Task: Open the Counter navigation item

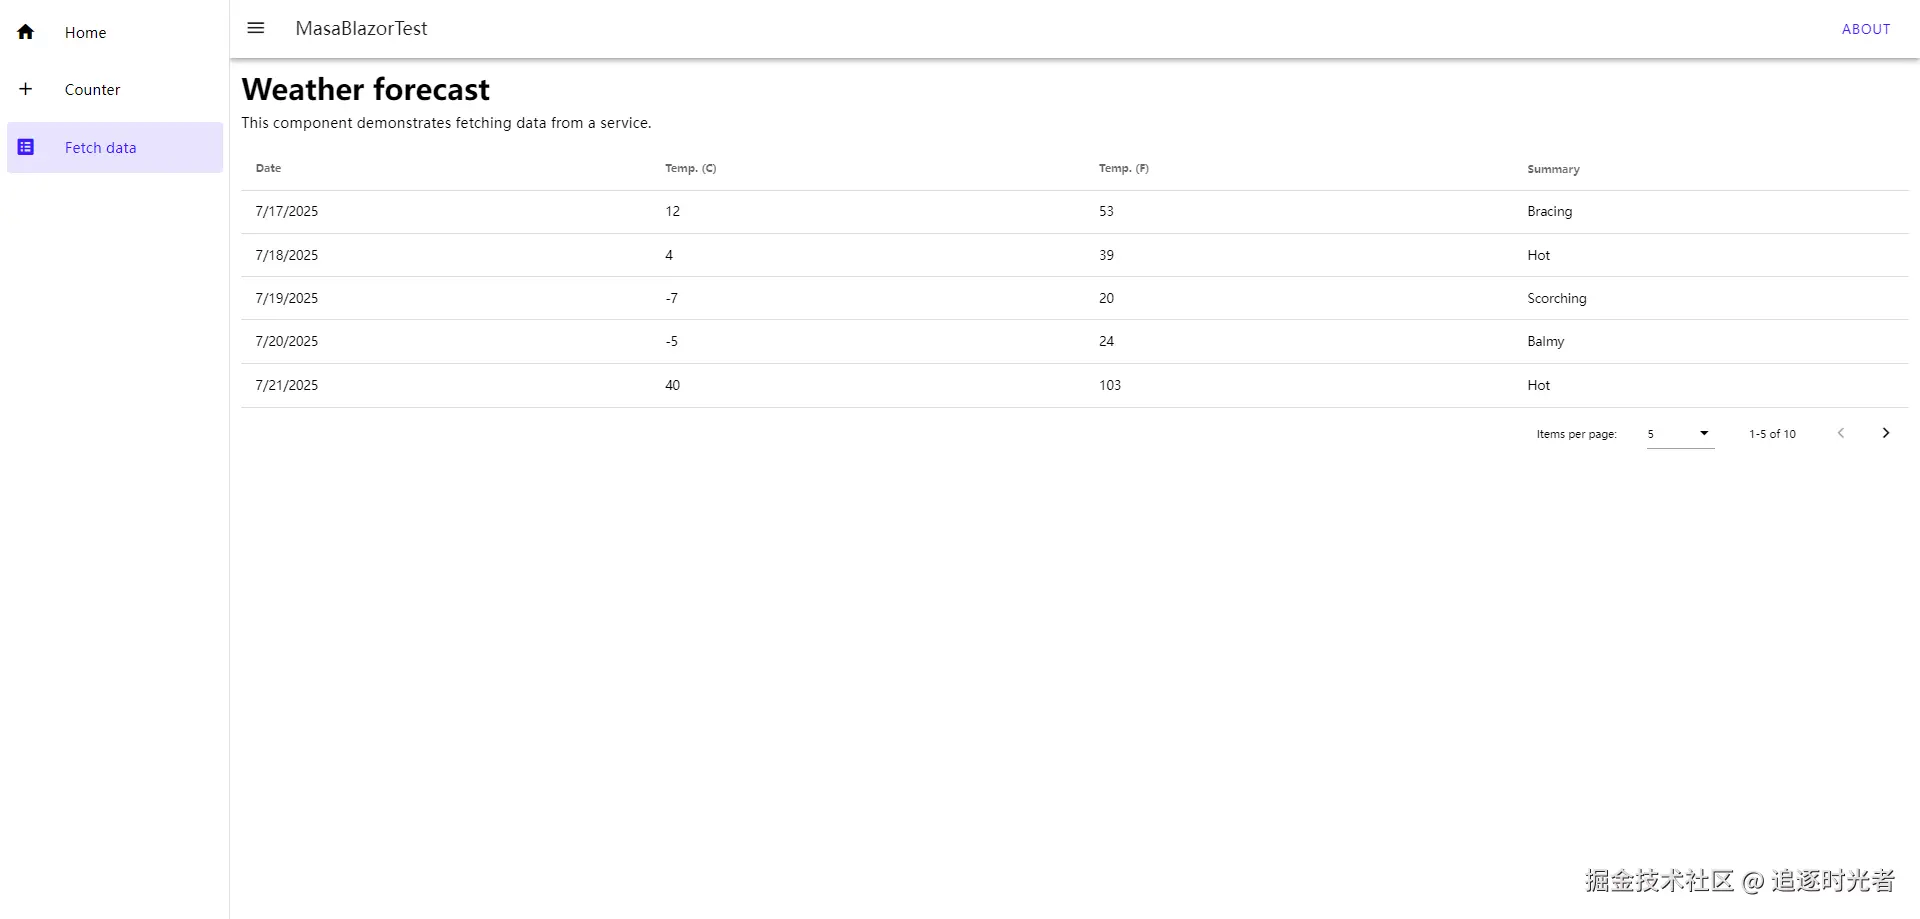Action: (92, 90)
